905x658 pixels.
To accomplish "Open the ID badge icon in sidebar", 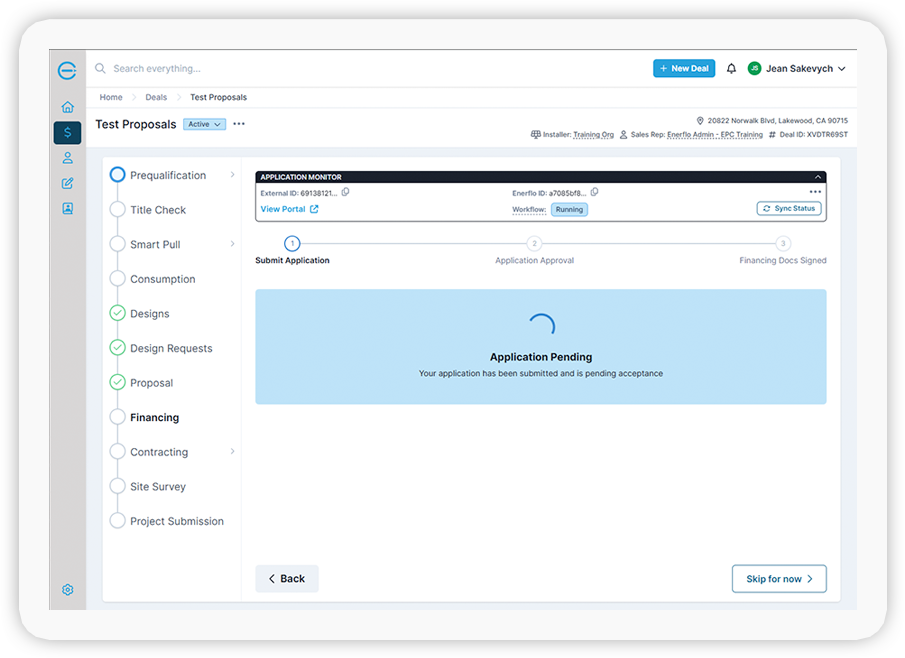I will click(x=67, y=207).
